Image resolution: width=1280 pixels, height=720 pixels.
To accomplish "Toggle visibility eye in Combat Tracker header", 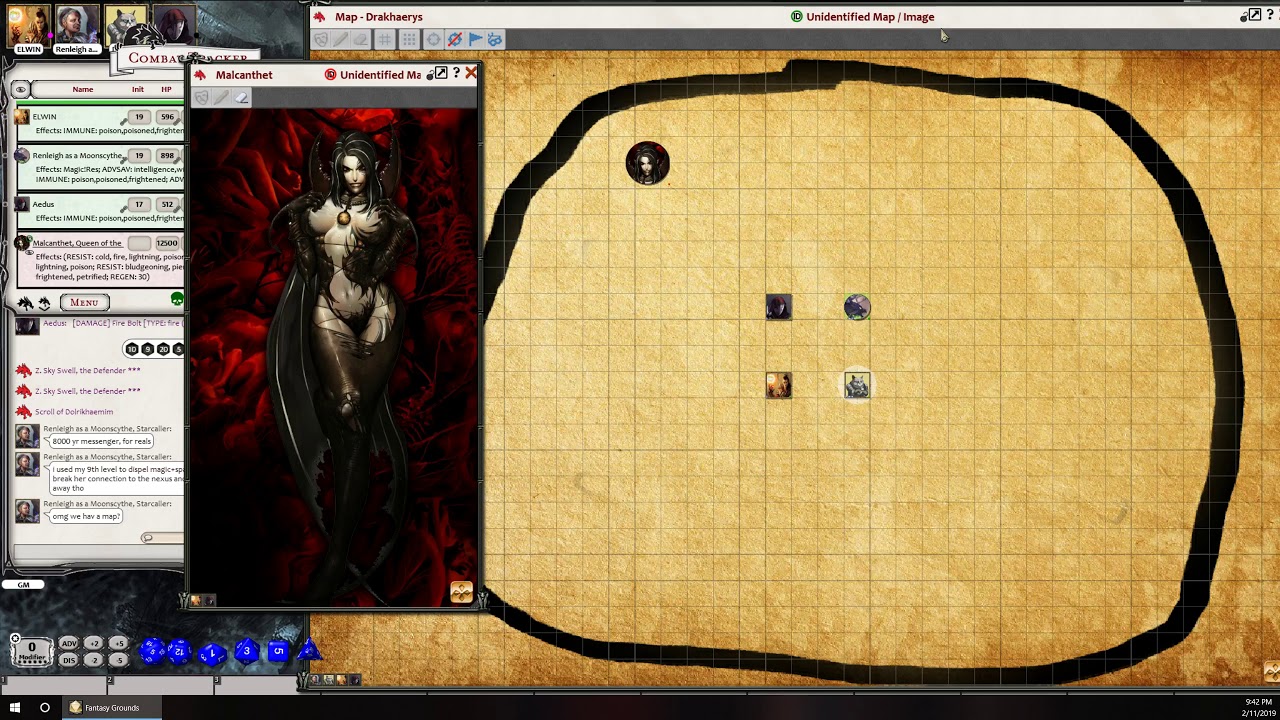I will 20,90.
